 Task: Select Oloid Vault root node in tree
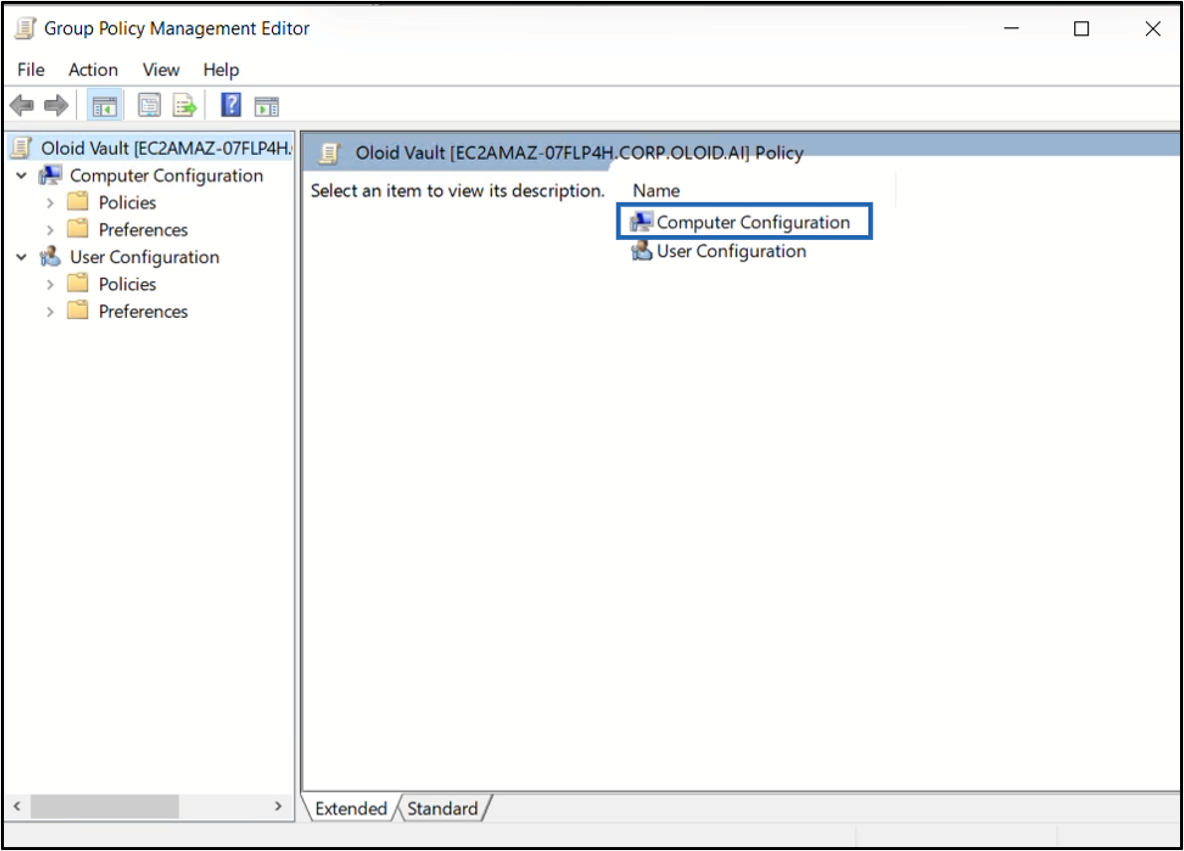click(x=165, y=148)
